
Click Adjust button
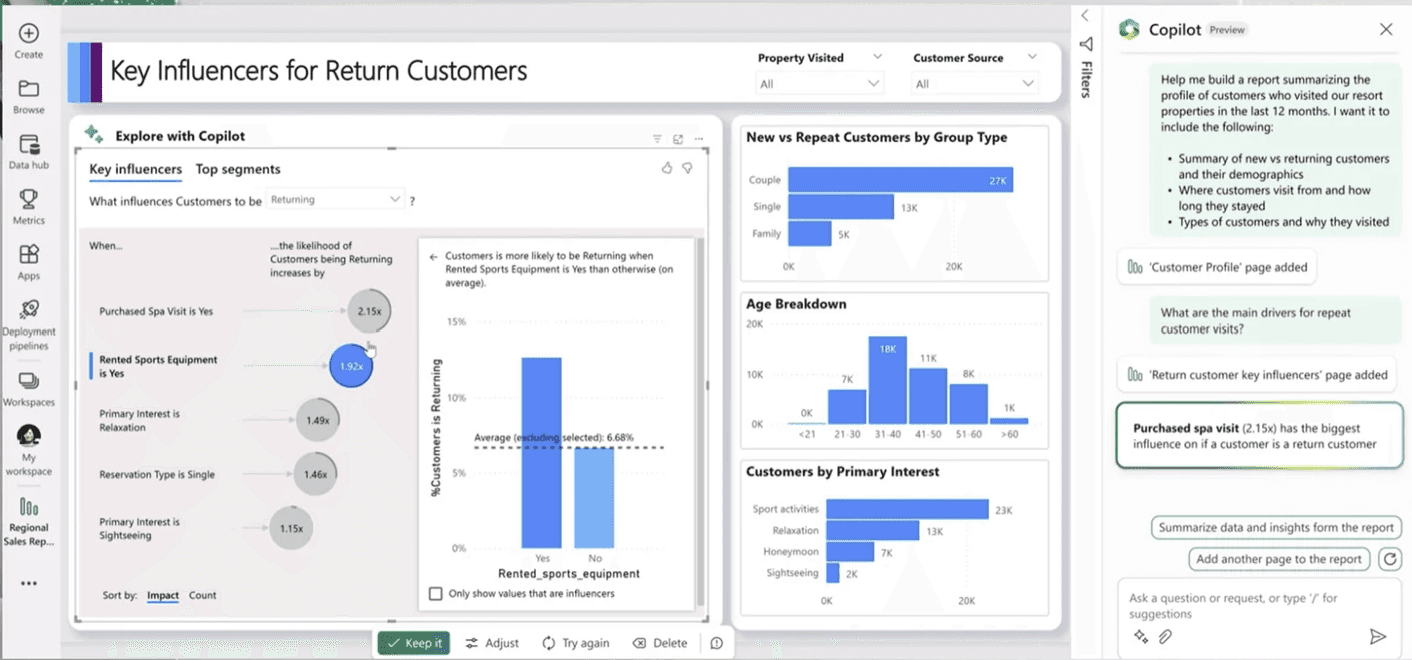(x=492, y=643)
